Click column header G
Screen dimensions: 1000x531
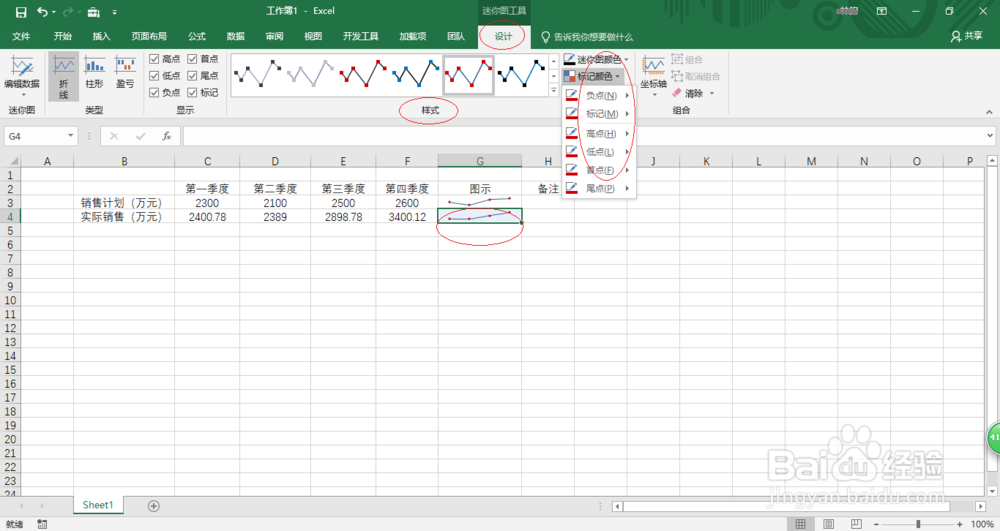click(480, 161)
